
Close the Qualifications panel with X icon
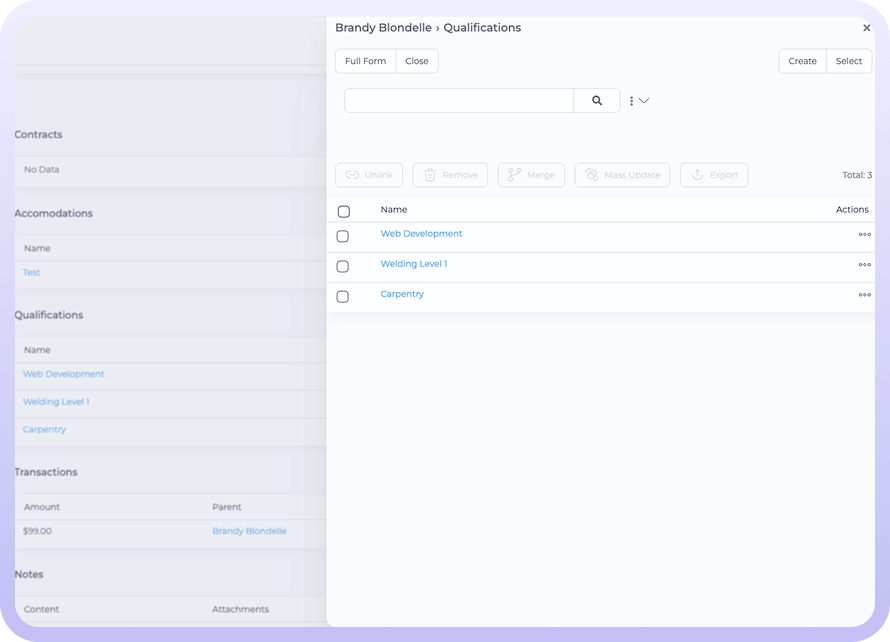(866, 28)
